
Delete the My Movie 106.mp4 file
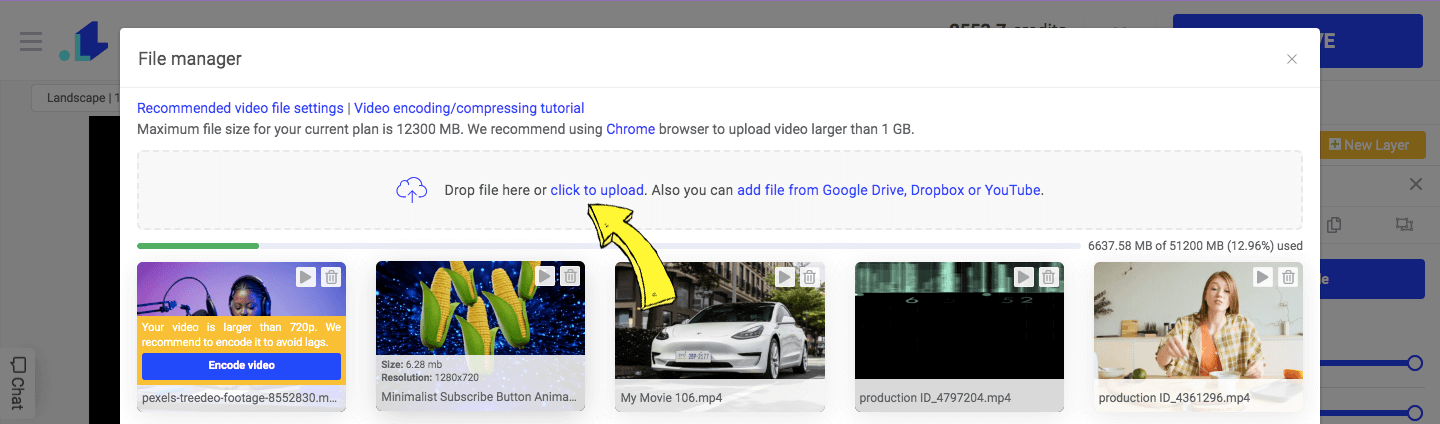tap(810, 276)
